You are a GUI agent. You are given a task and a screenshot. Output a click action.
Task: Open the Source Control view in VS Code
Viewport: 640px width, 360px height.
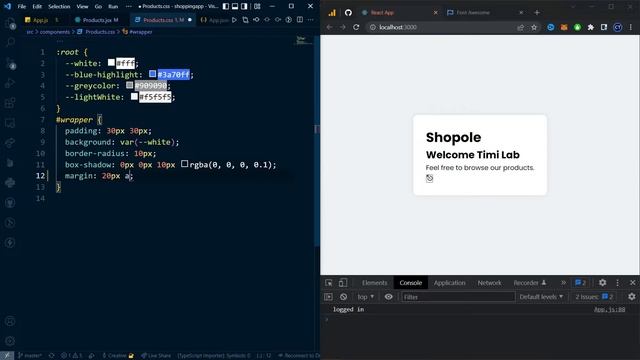[x=10, y=63]
